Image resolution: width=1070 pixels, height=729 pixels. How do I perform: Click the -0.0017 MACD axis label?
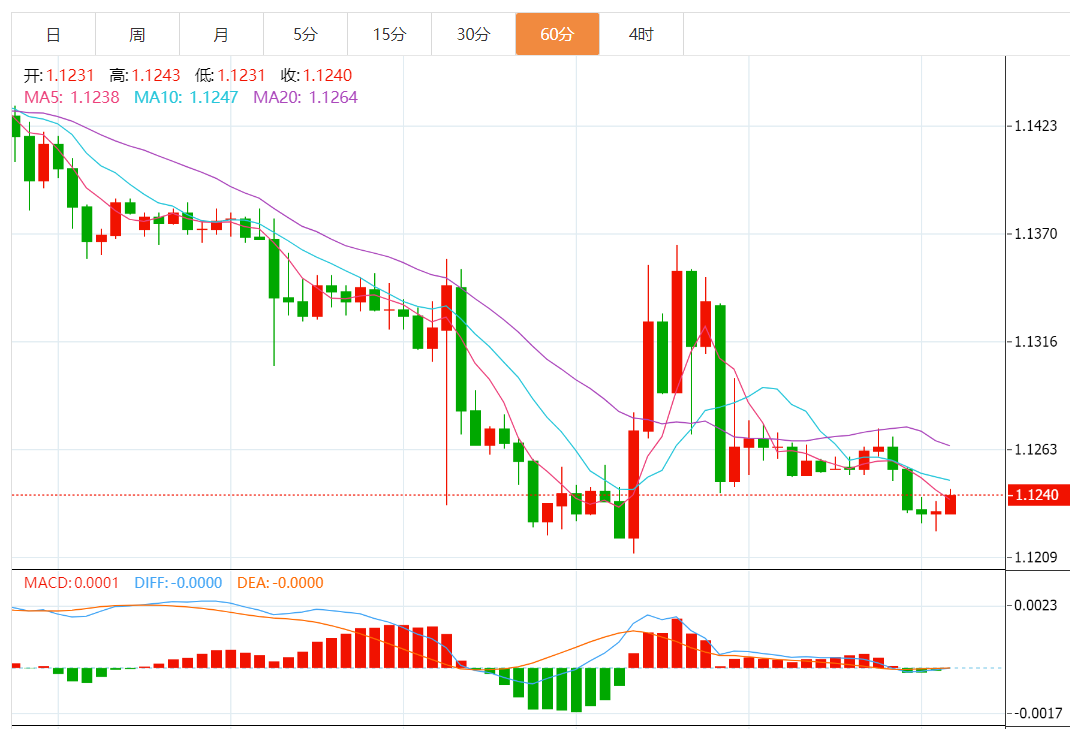coord(1038,713)
